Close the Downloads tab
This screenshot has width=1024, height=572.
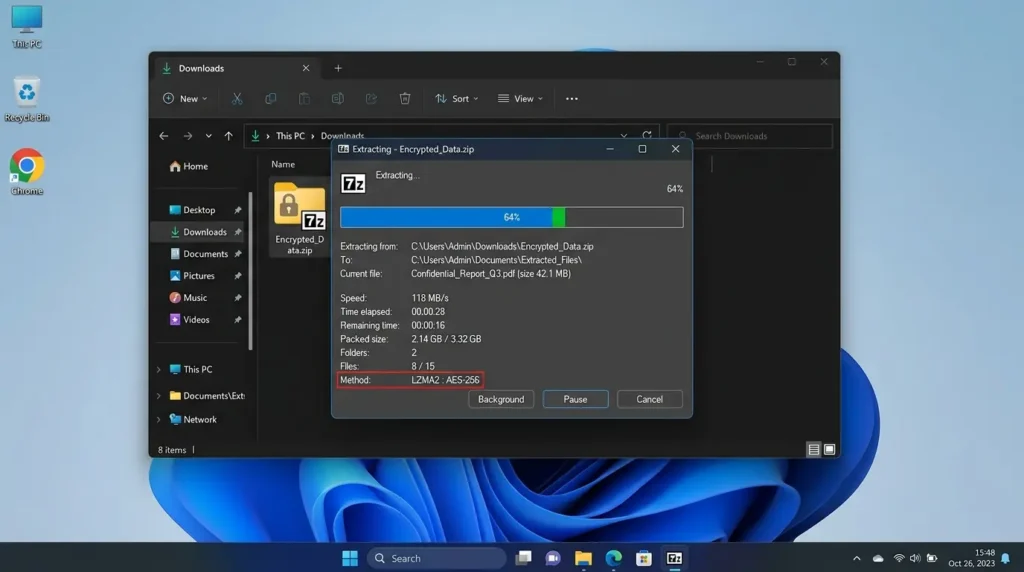point(306,68)
